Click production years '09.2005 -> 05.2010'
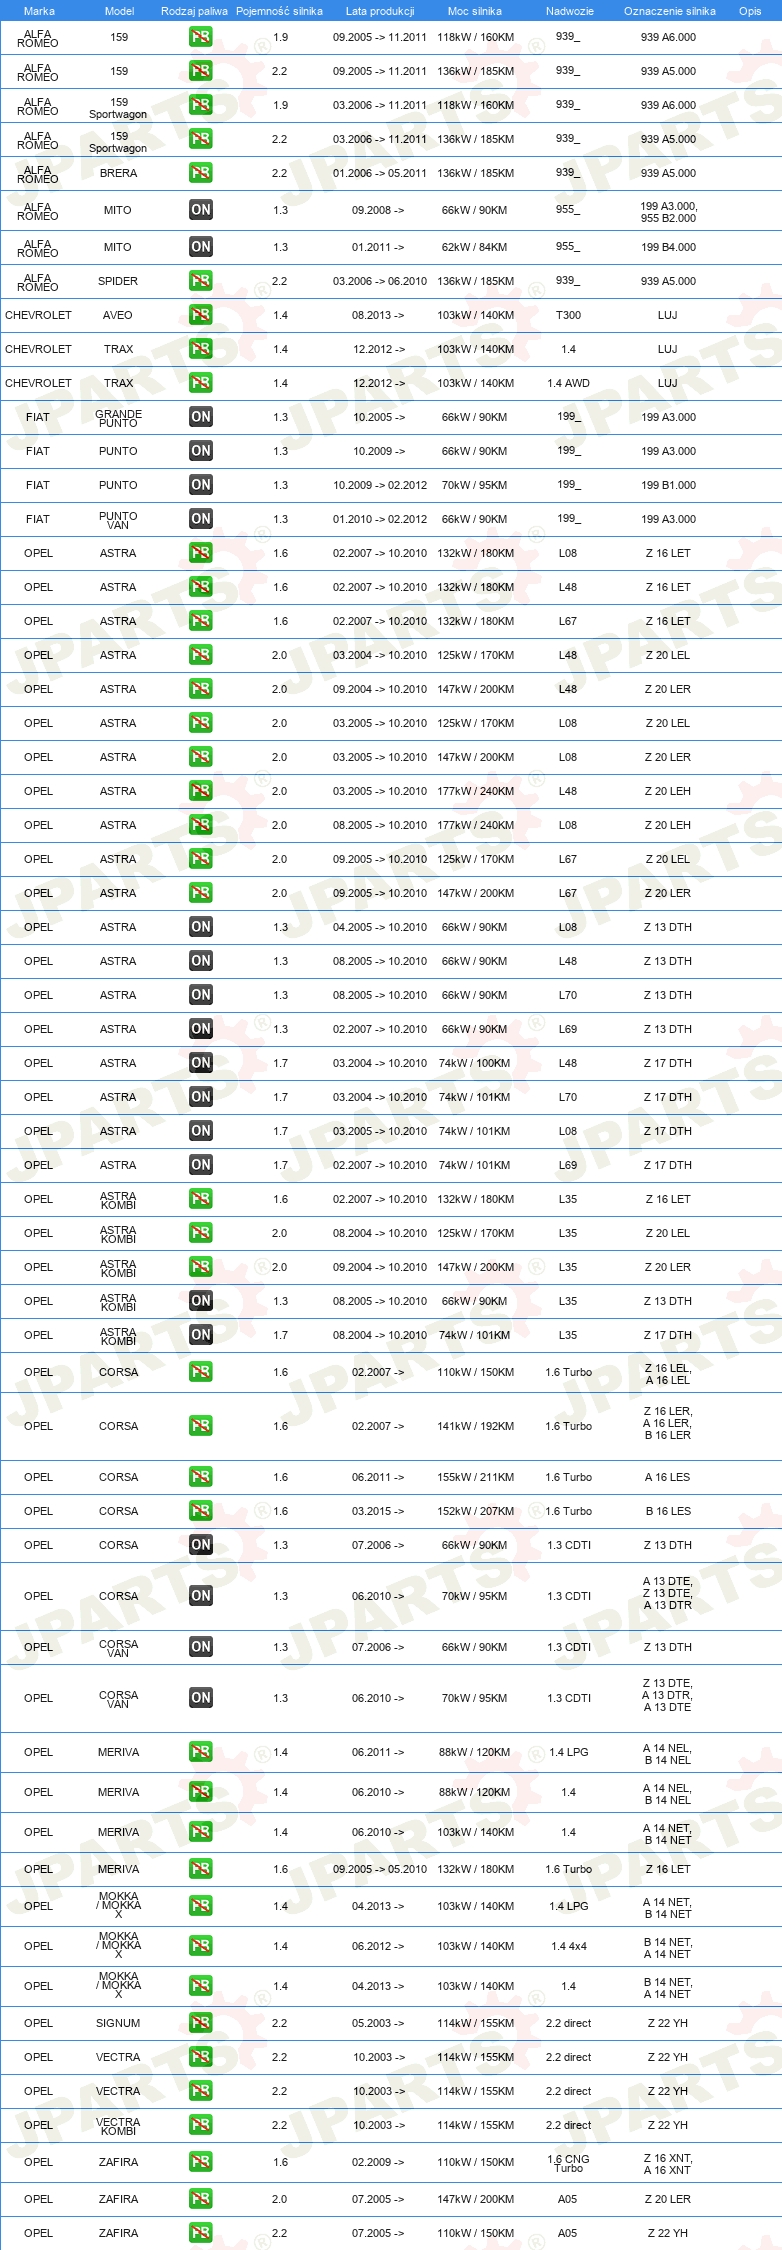The height and width of the screenshot is (2250, 782). 379,1869
